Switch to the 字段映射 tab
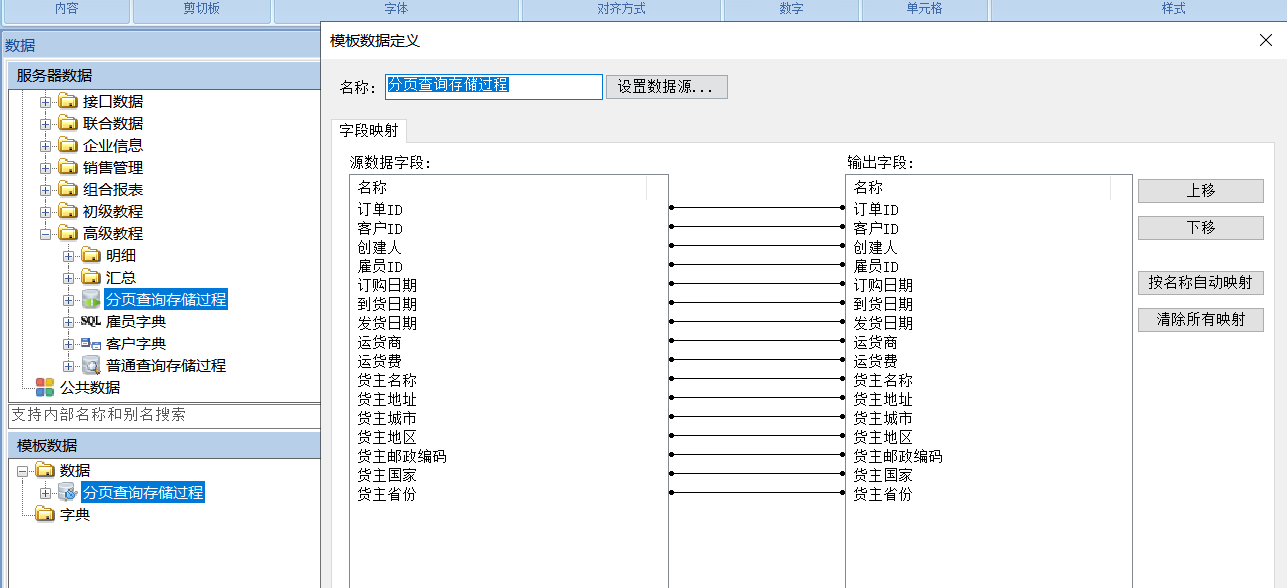Viewport: 1287px width, 588px height. (368, 131)
